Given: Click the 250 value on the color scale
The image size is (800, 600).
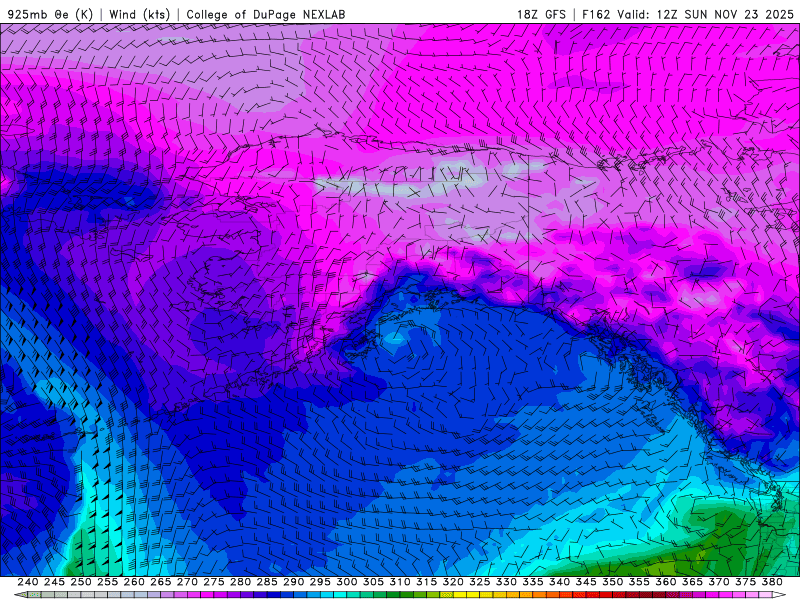Looking at the screenshot, I should 81,582.
